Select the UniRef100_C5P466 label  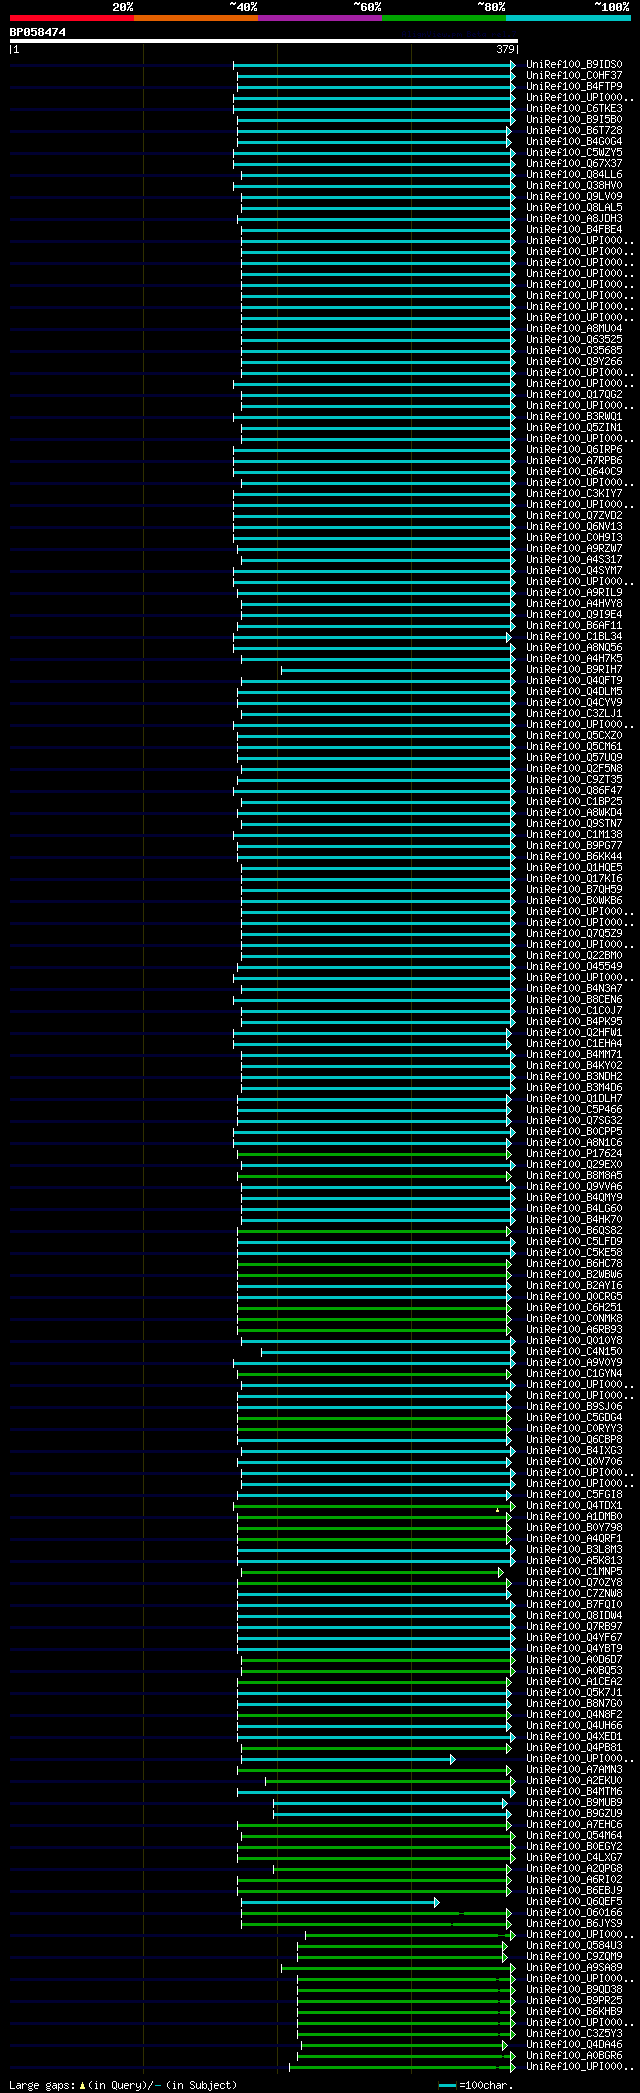[574, 1109]
